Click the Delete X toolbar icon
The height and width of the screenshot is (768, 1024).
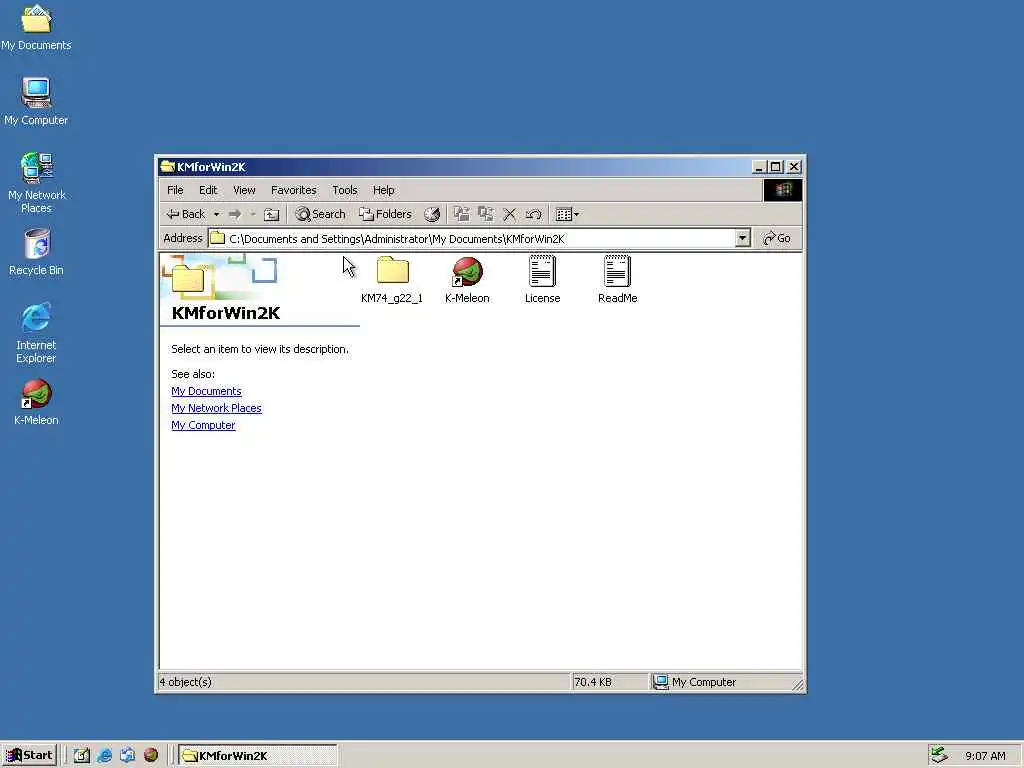pos(510,214)
